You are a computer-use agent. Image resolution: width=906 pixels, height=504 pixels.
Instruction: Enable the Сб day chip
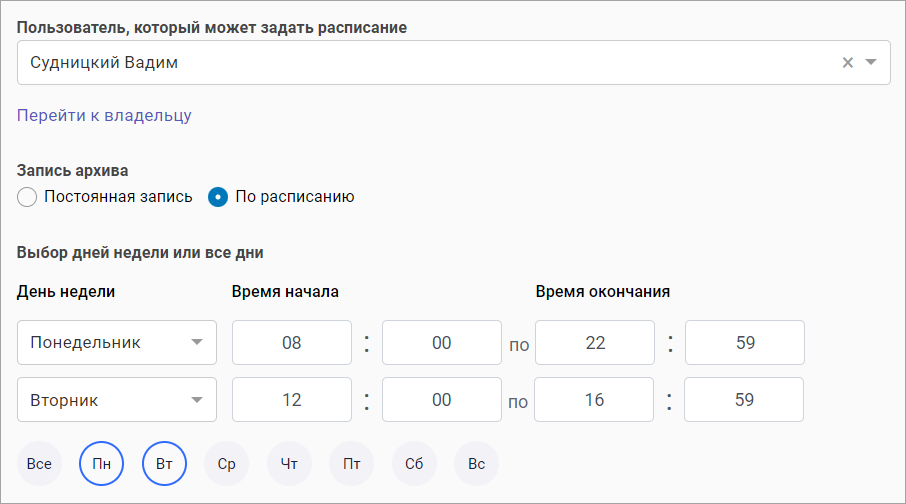(x=414, y=464)
